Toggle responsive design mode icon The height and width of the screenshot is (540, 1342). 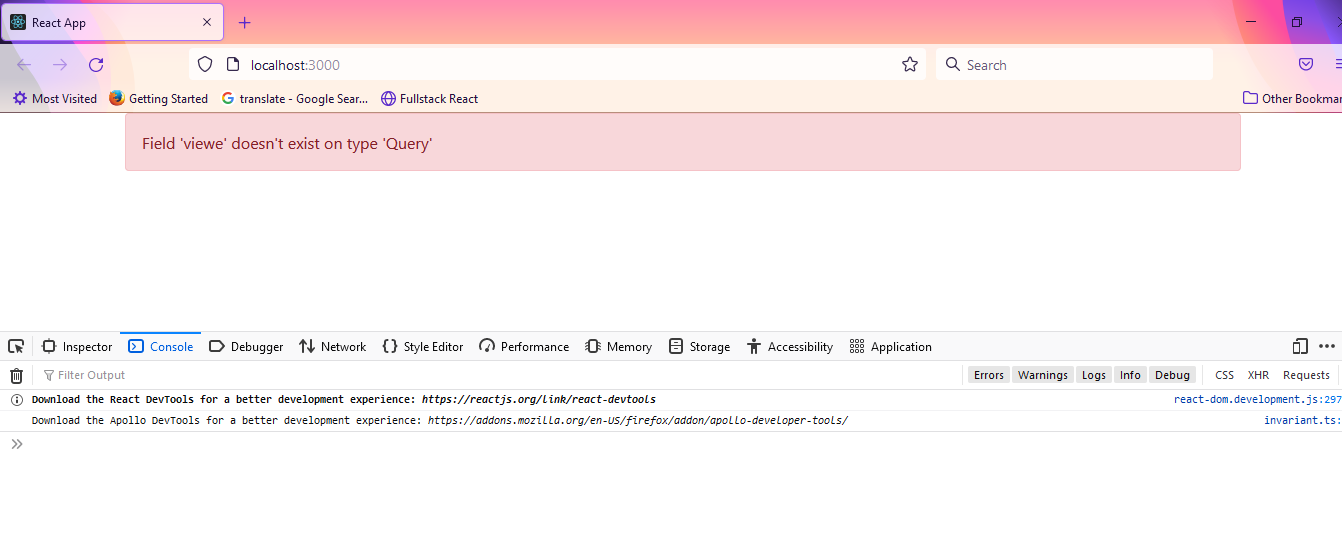click(1300, 347)
